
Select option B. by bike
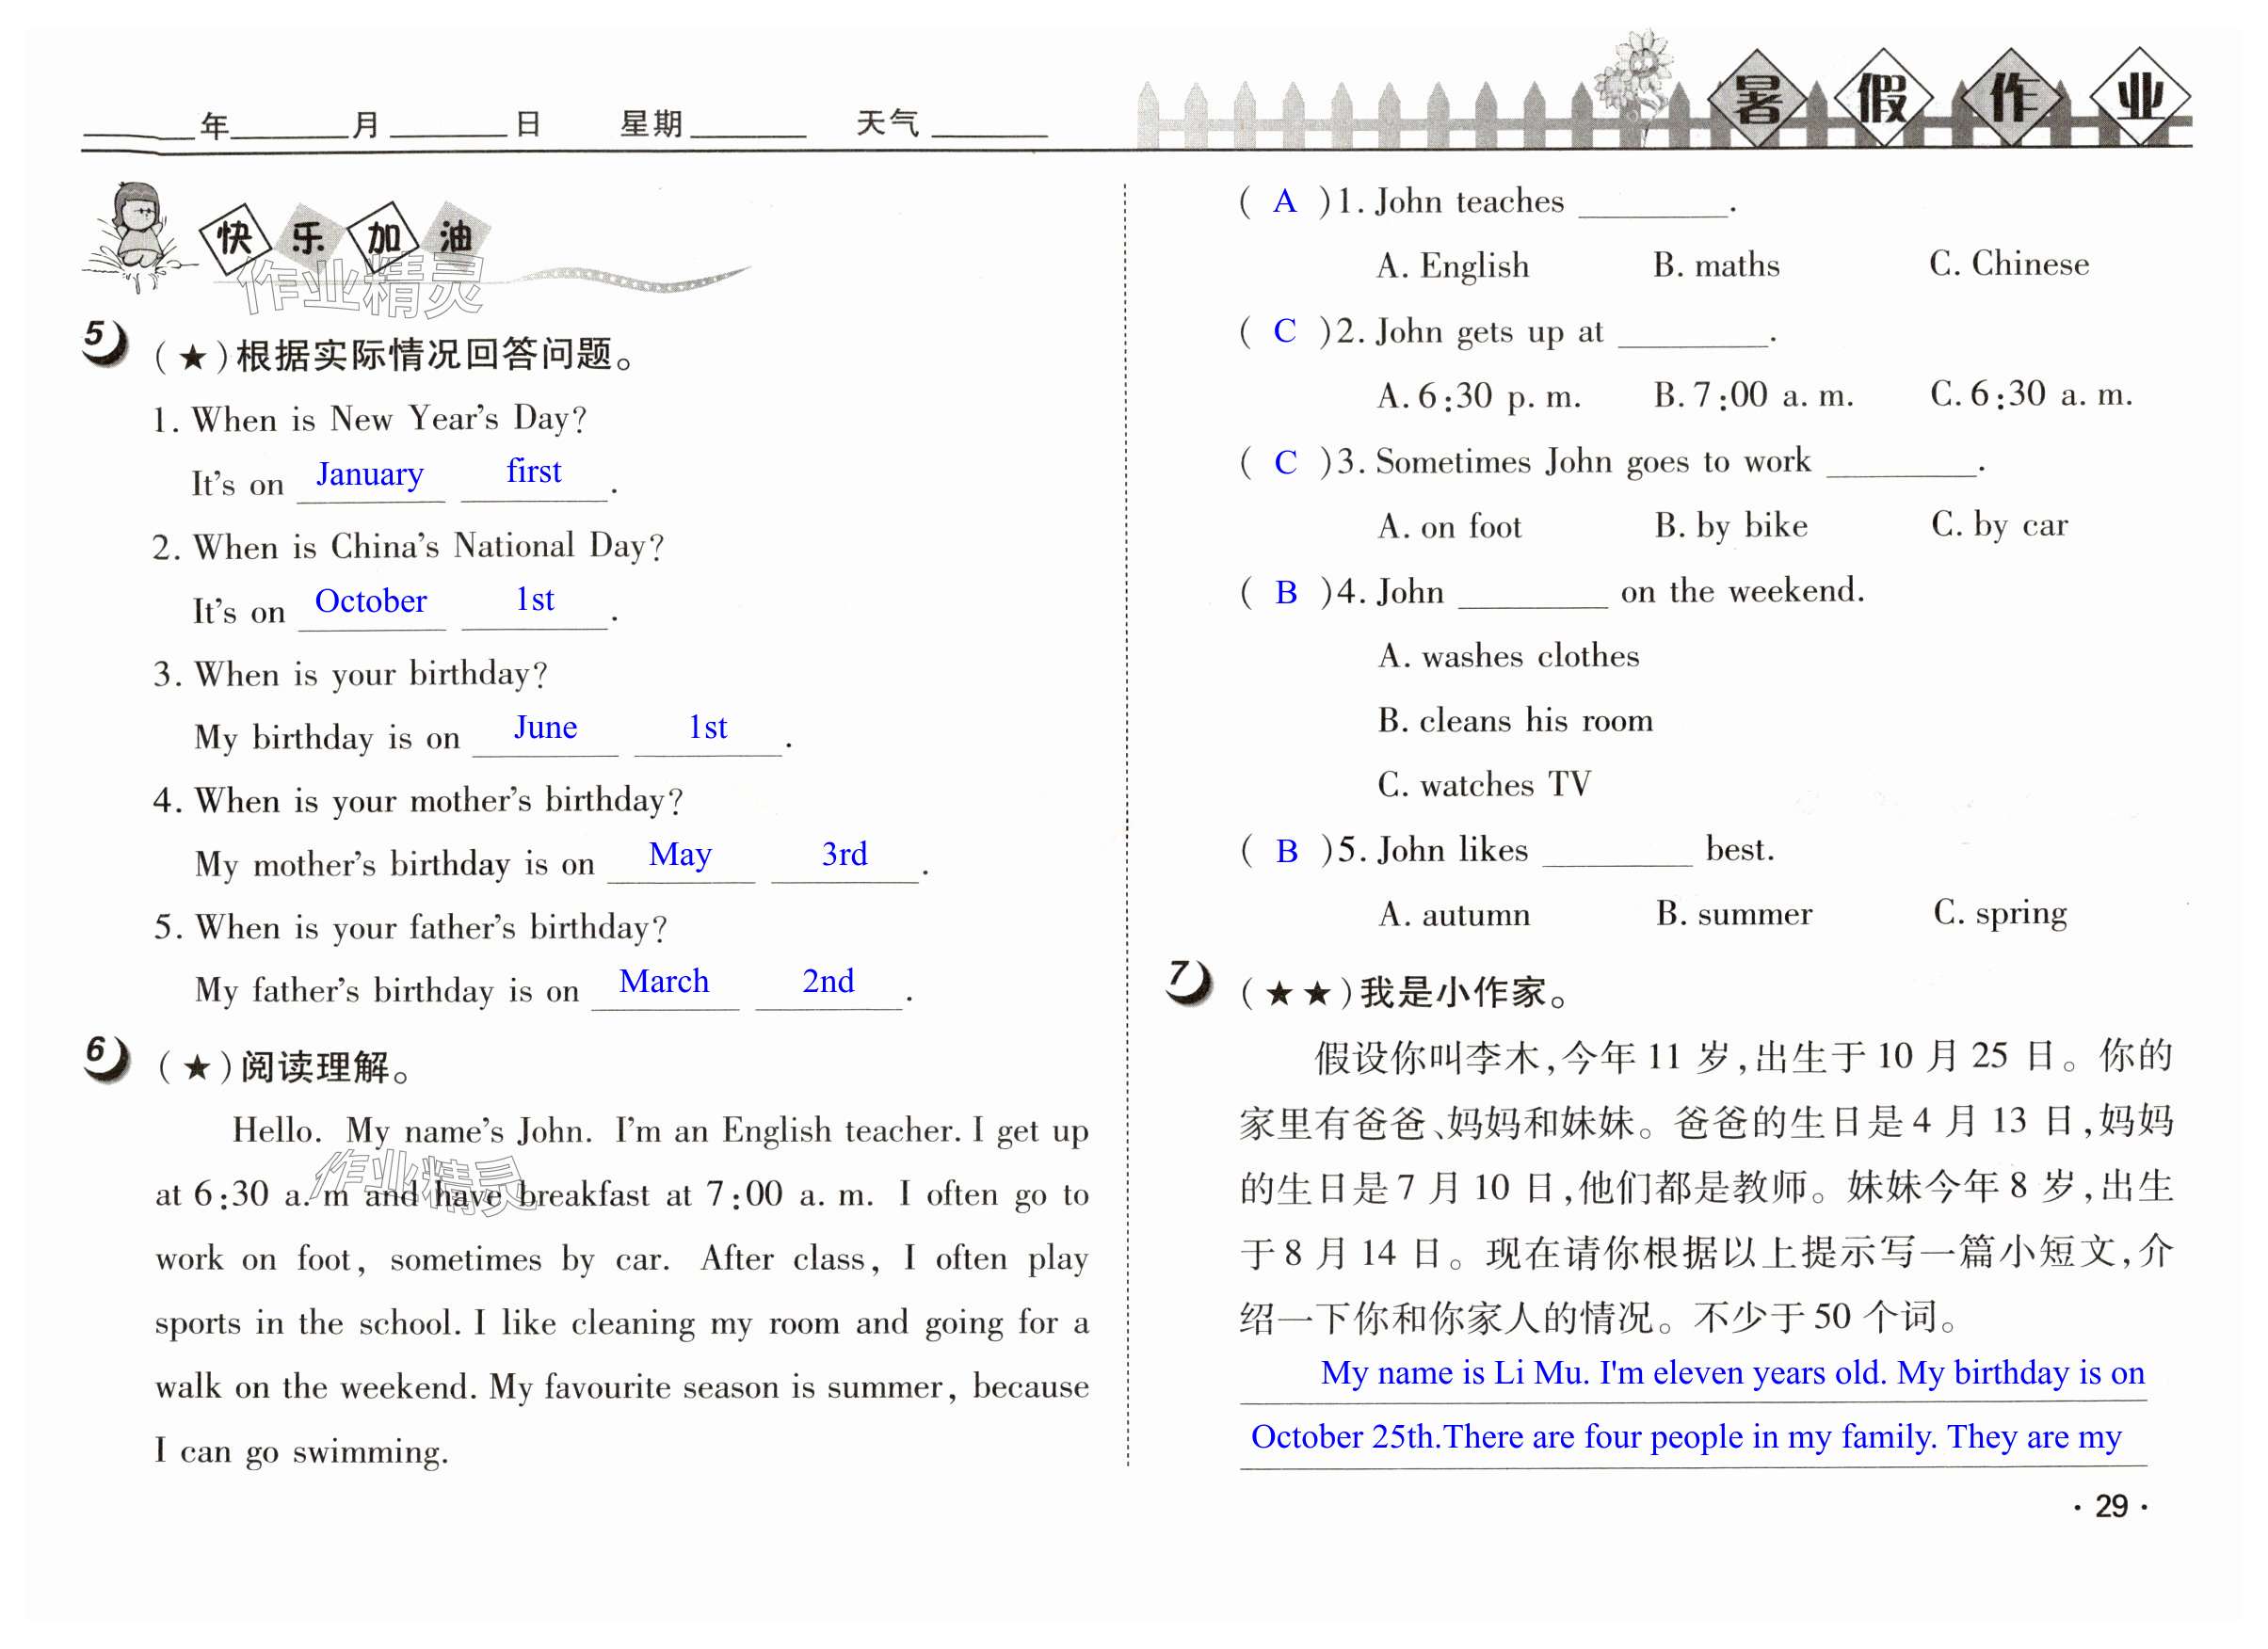pyautogui.click(x=1730, y=525)
